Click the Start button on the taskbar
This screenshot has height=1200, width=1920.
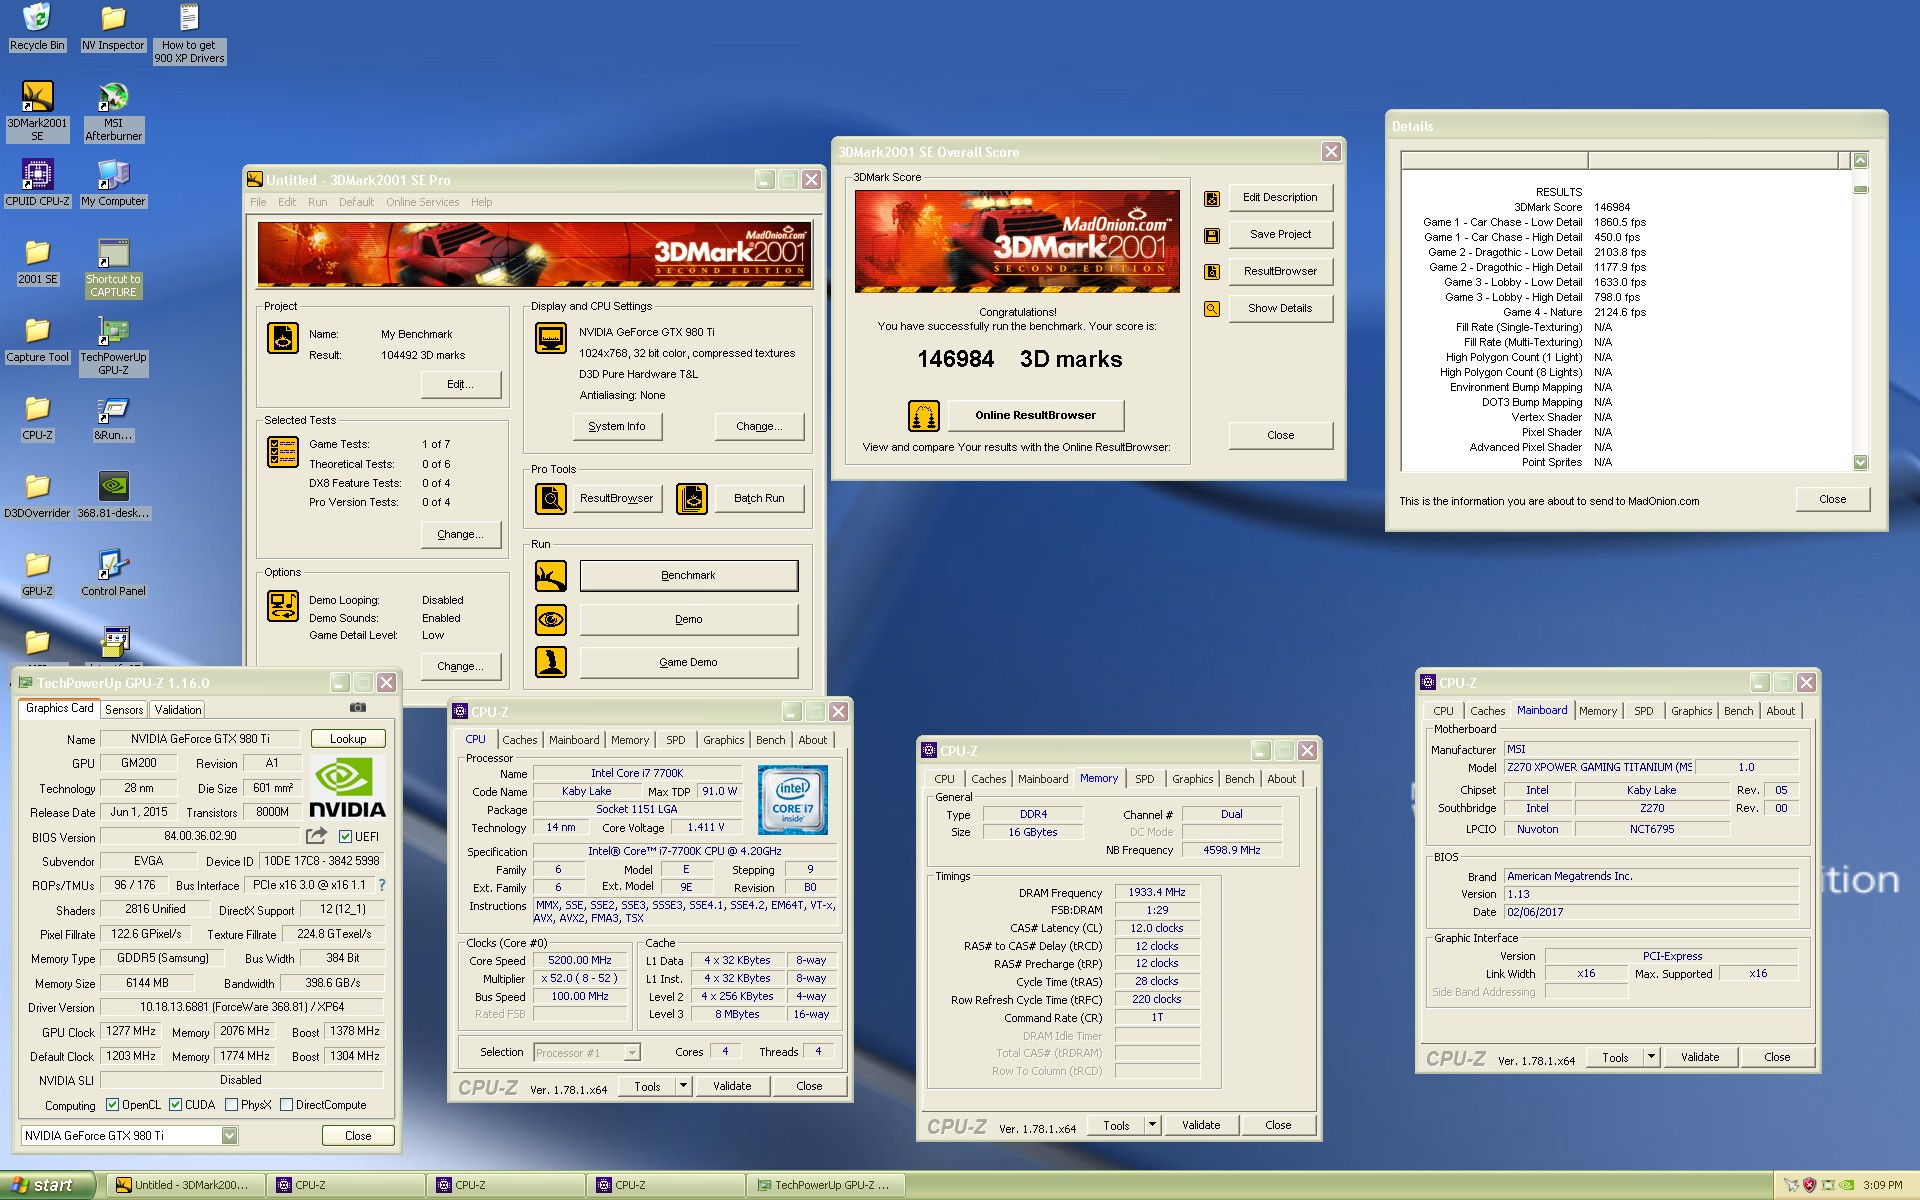(x=47, y=1185)
